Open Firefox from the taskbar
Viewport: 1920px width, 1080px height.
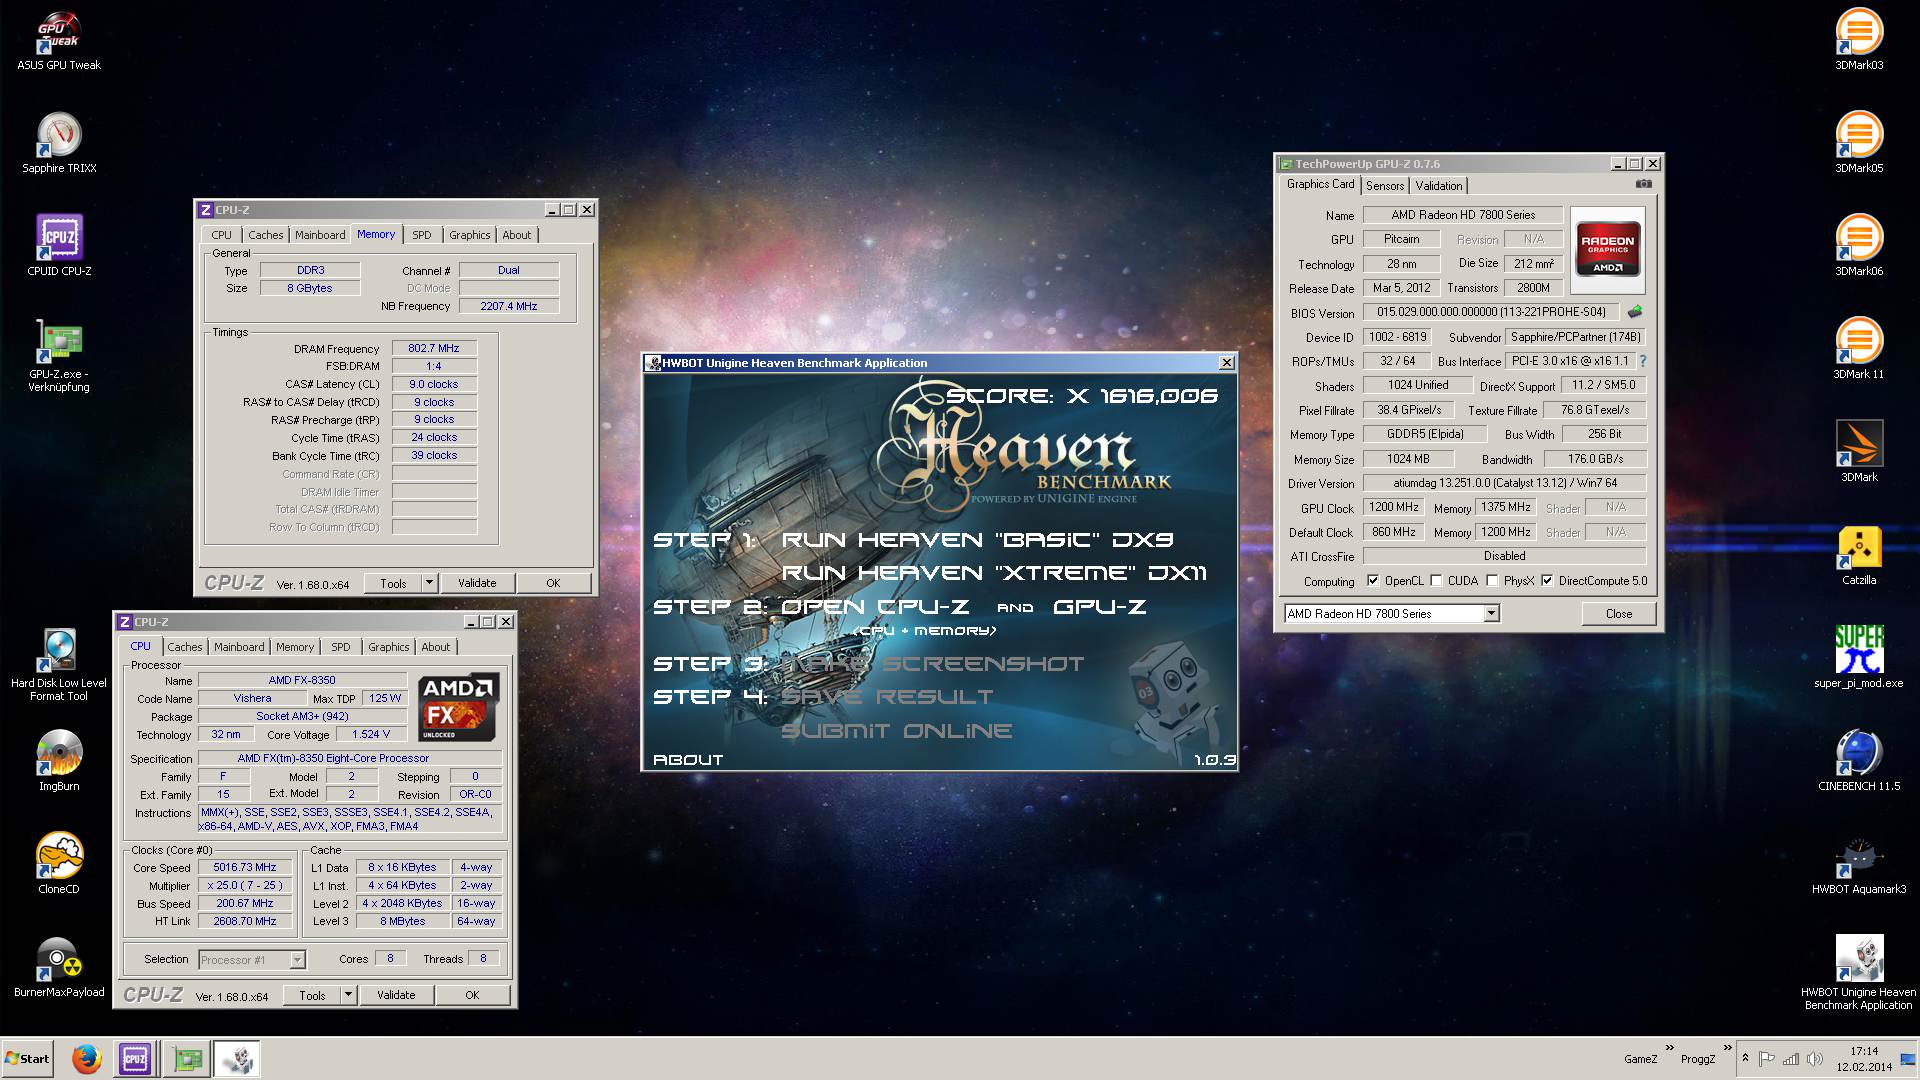point(86,1059)
